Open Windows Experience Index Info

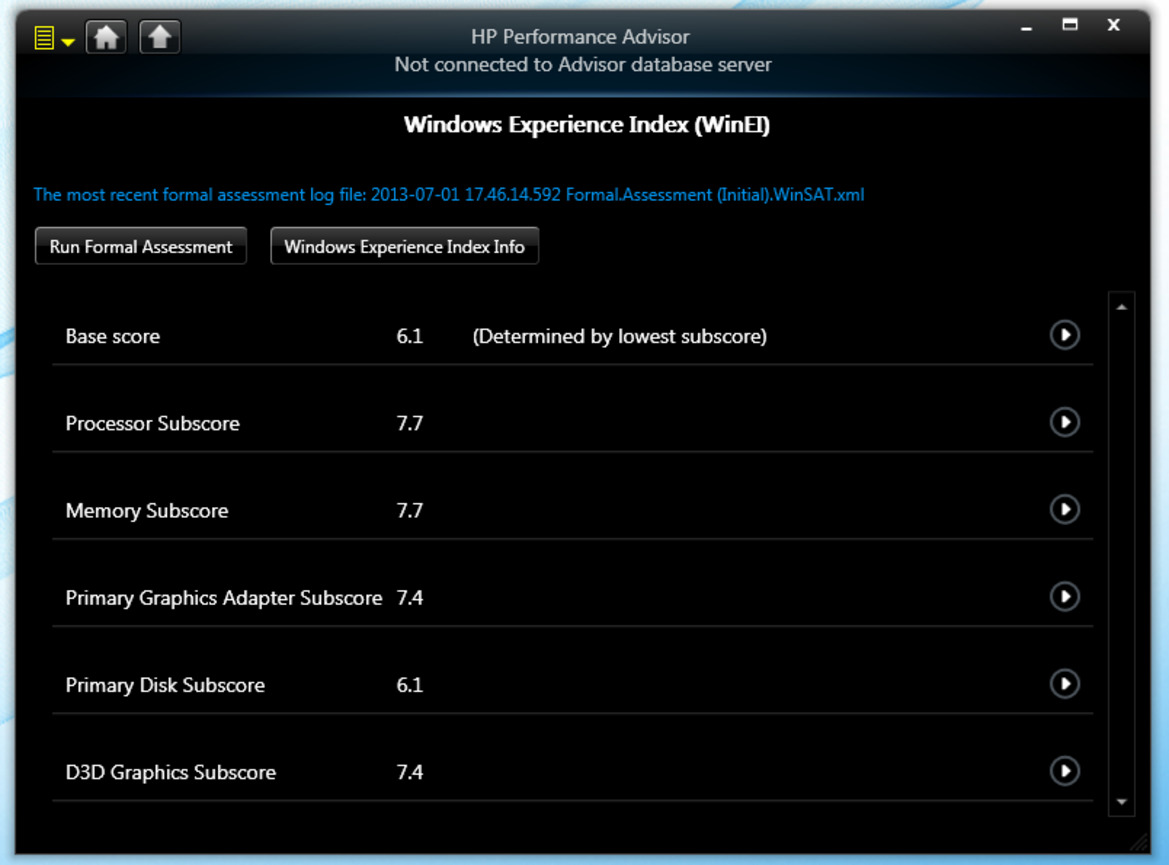(404, 246)
